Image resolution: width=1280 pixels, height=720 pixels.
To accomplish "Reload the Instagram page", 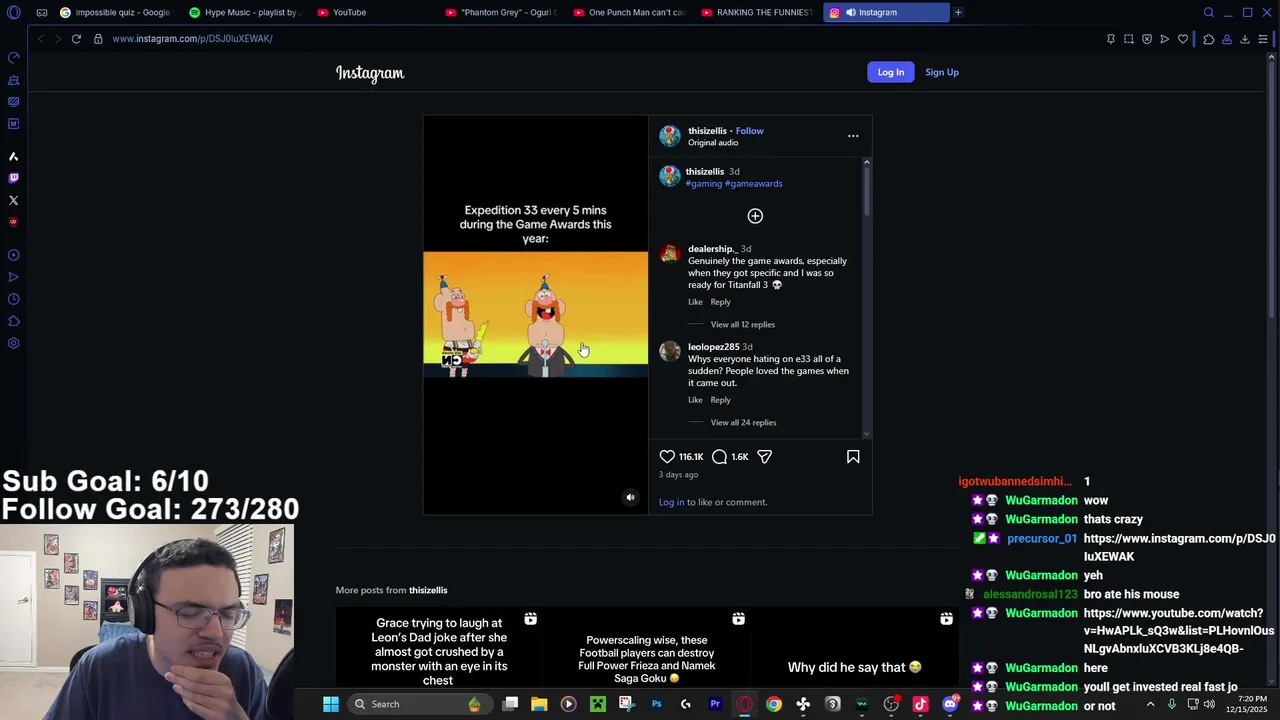I will click(76, 39).
